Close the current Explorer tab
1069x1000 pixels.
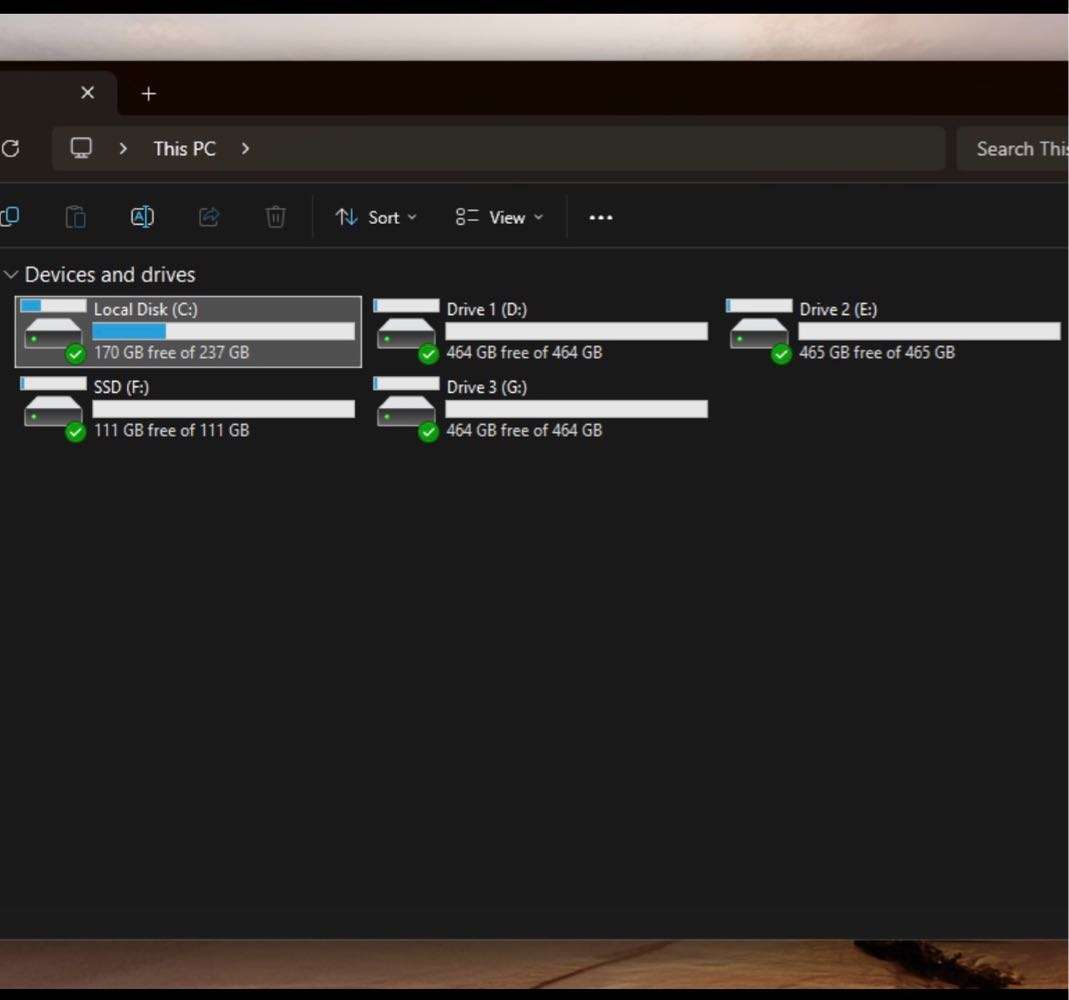(x=87, y=93)
